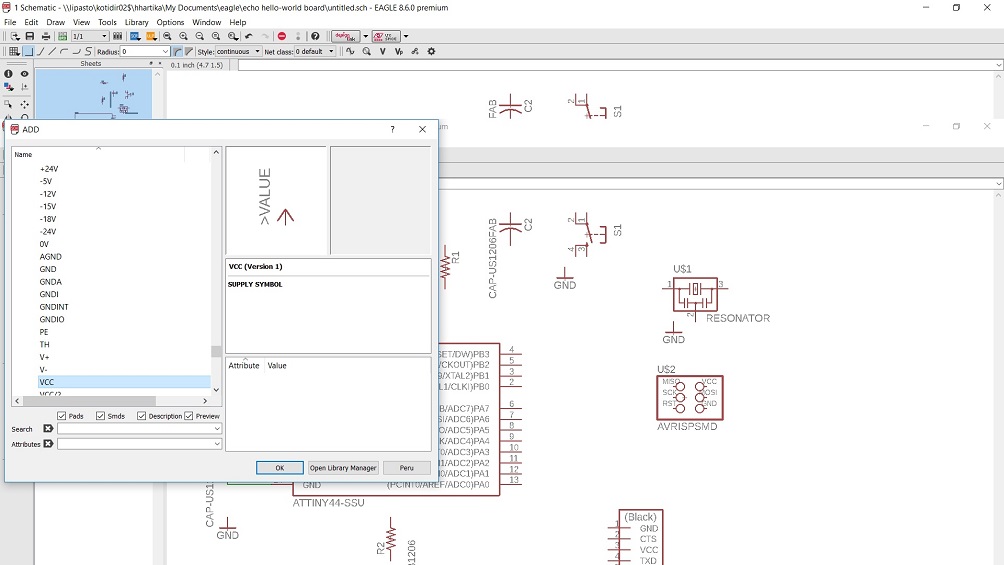Click the Redraw zoom icon
Image resolution: width=1004 pixels, height=565 pixels.
(216, 37)
